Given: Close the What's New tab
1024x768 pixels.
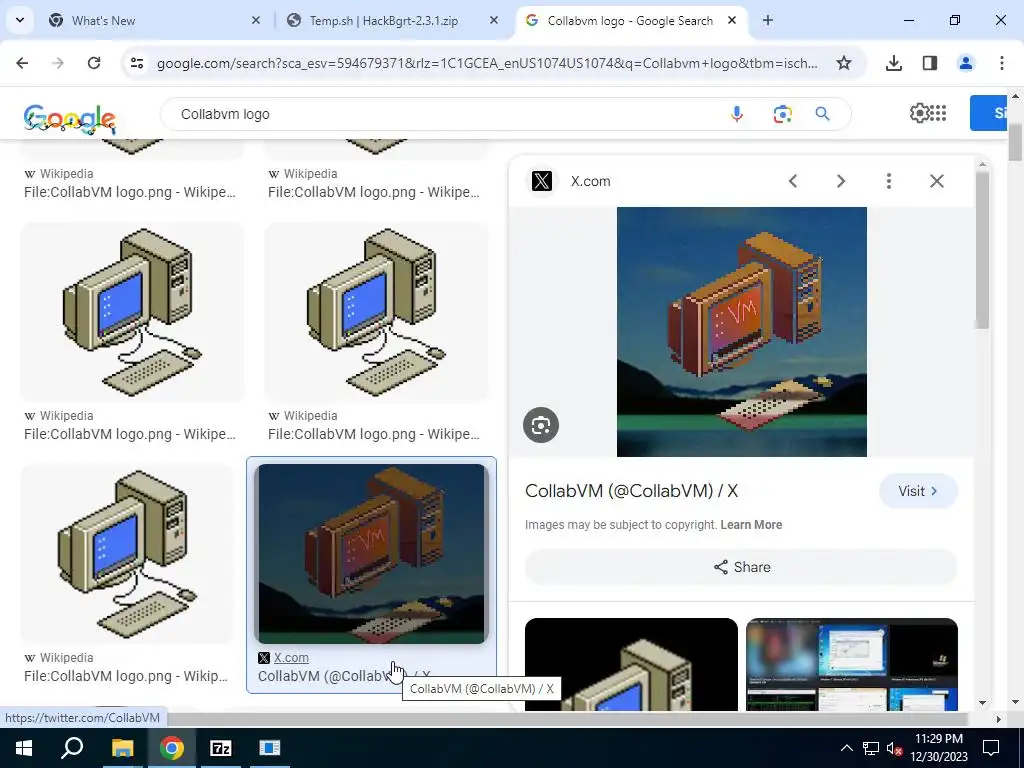Looking at the screenshot, I should tap(256, 20).
